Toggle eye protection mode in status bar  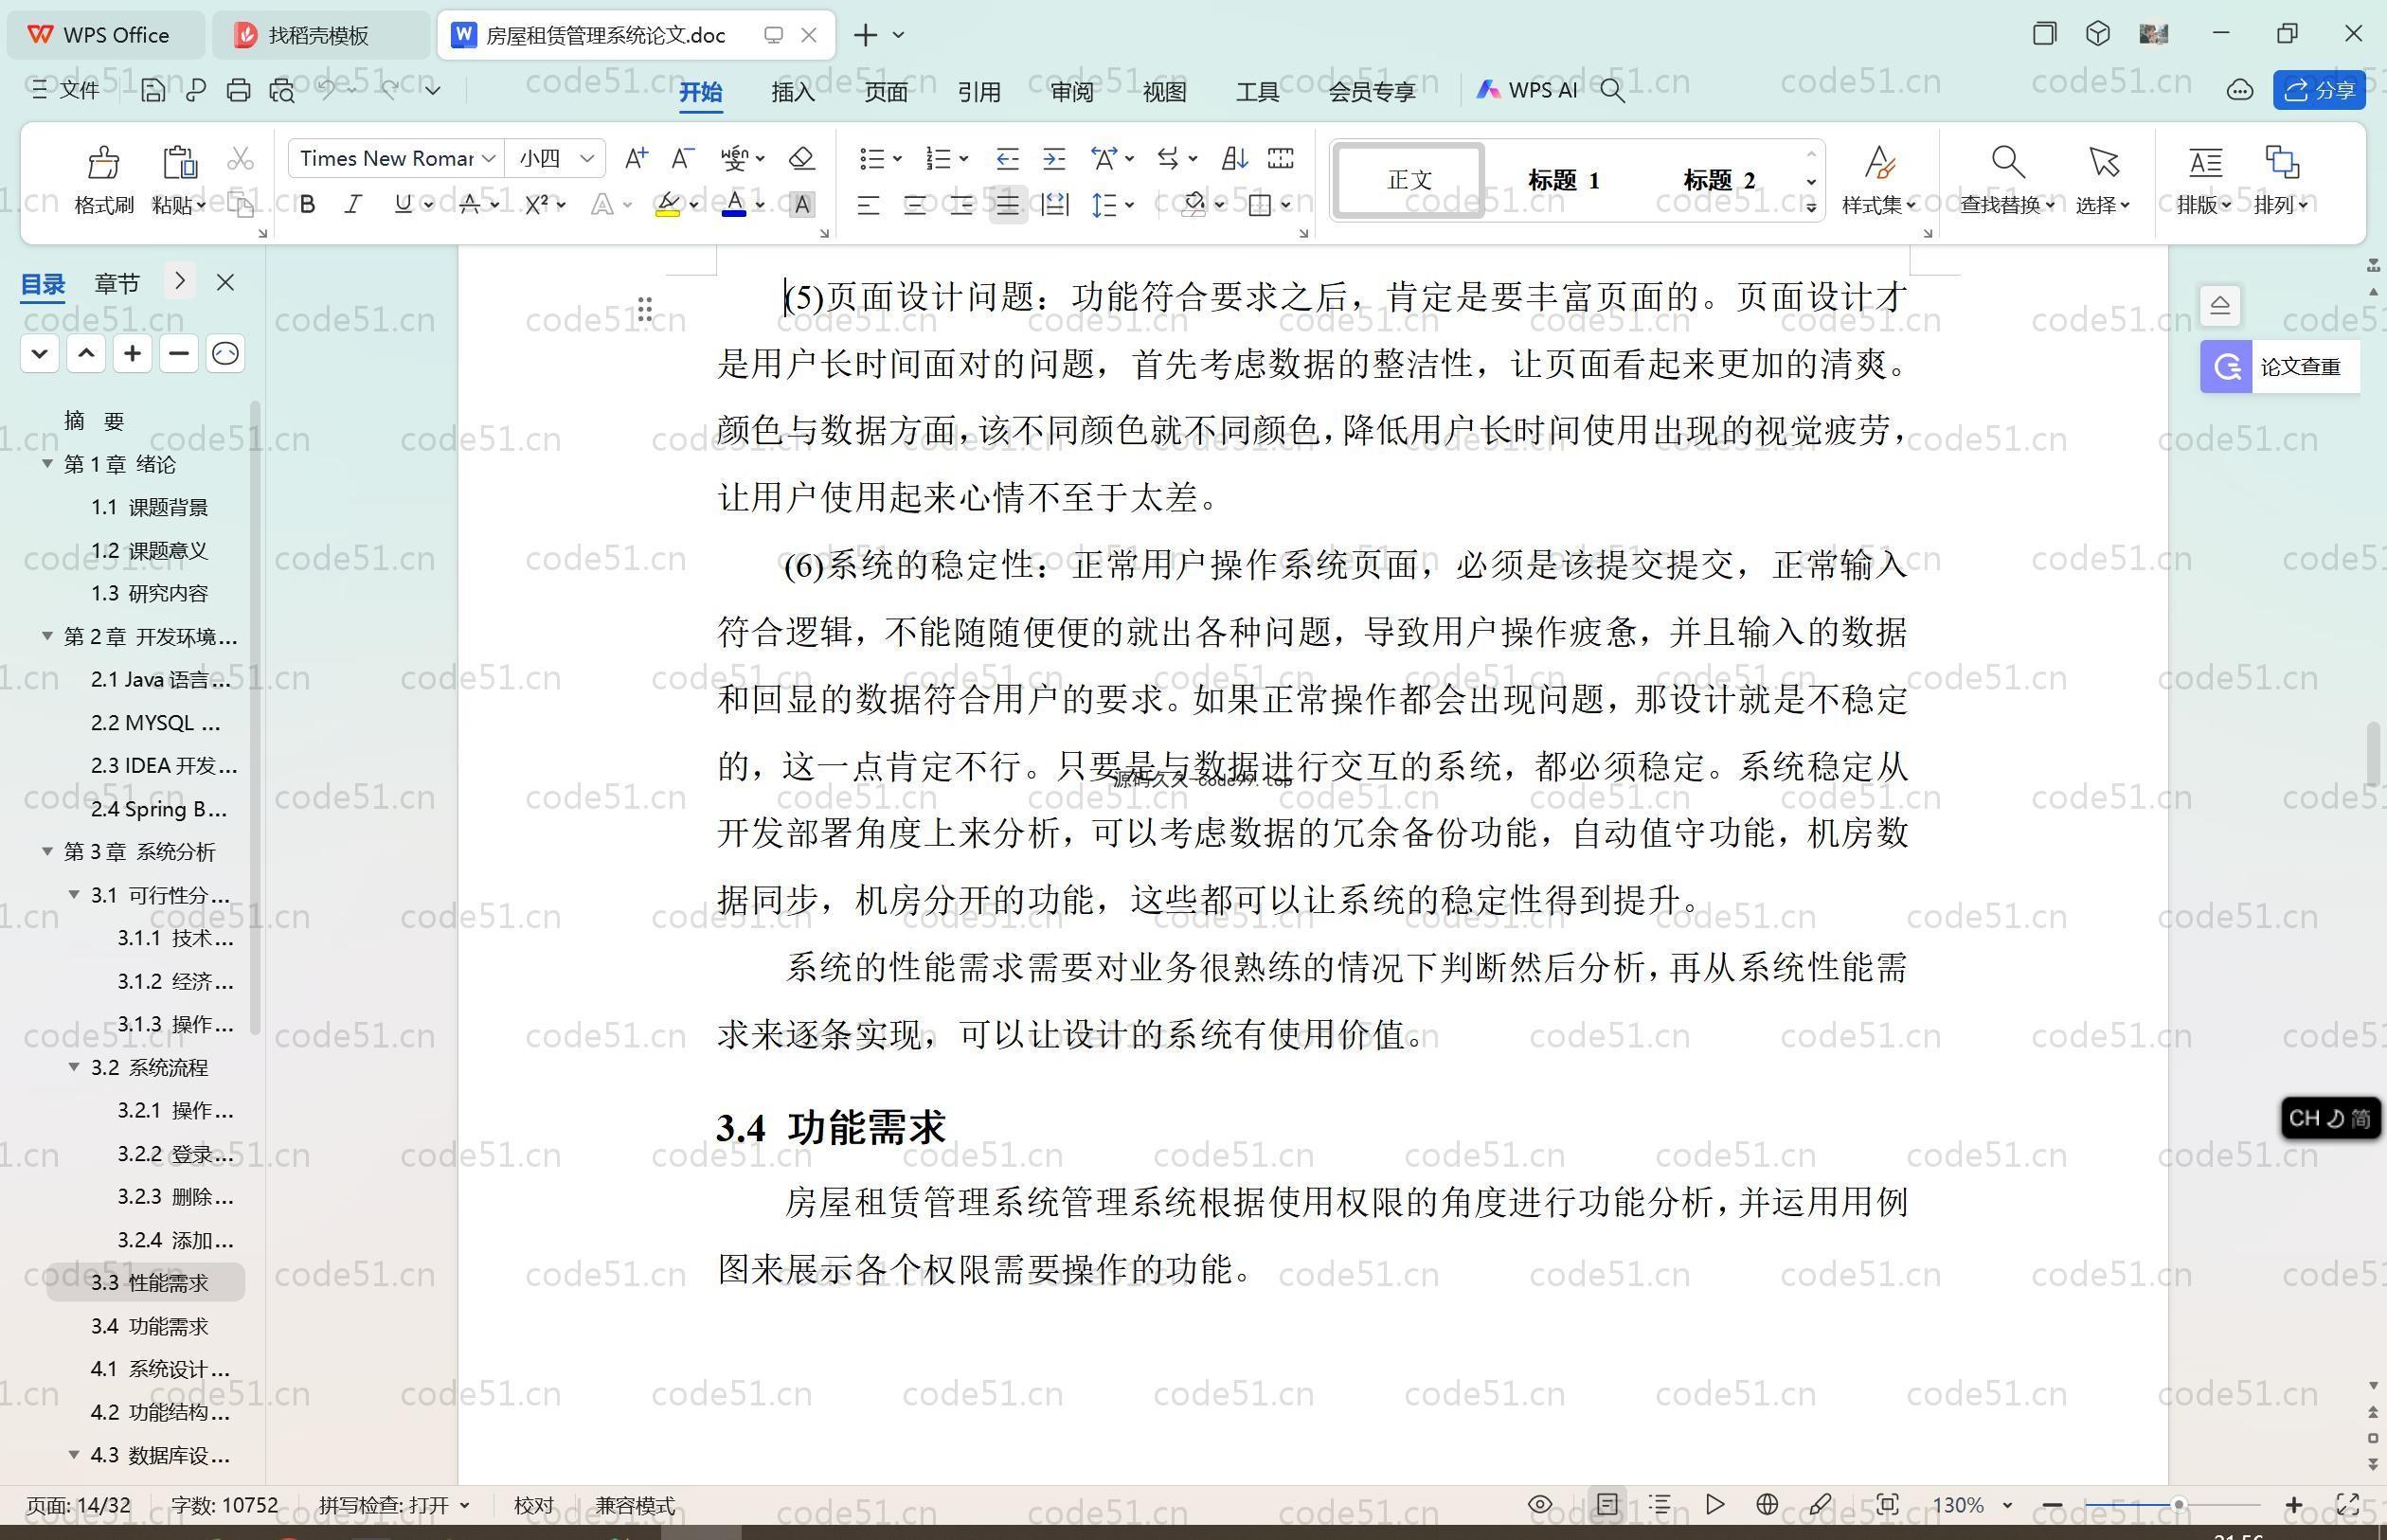click(1540, 1504)
